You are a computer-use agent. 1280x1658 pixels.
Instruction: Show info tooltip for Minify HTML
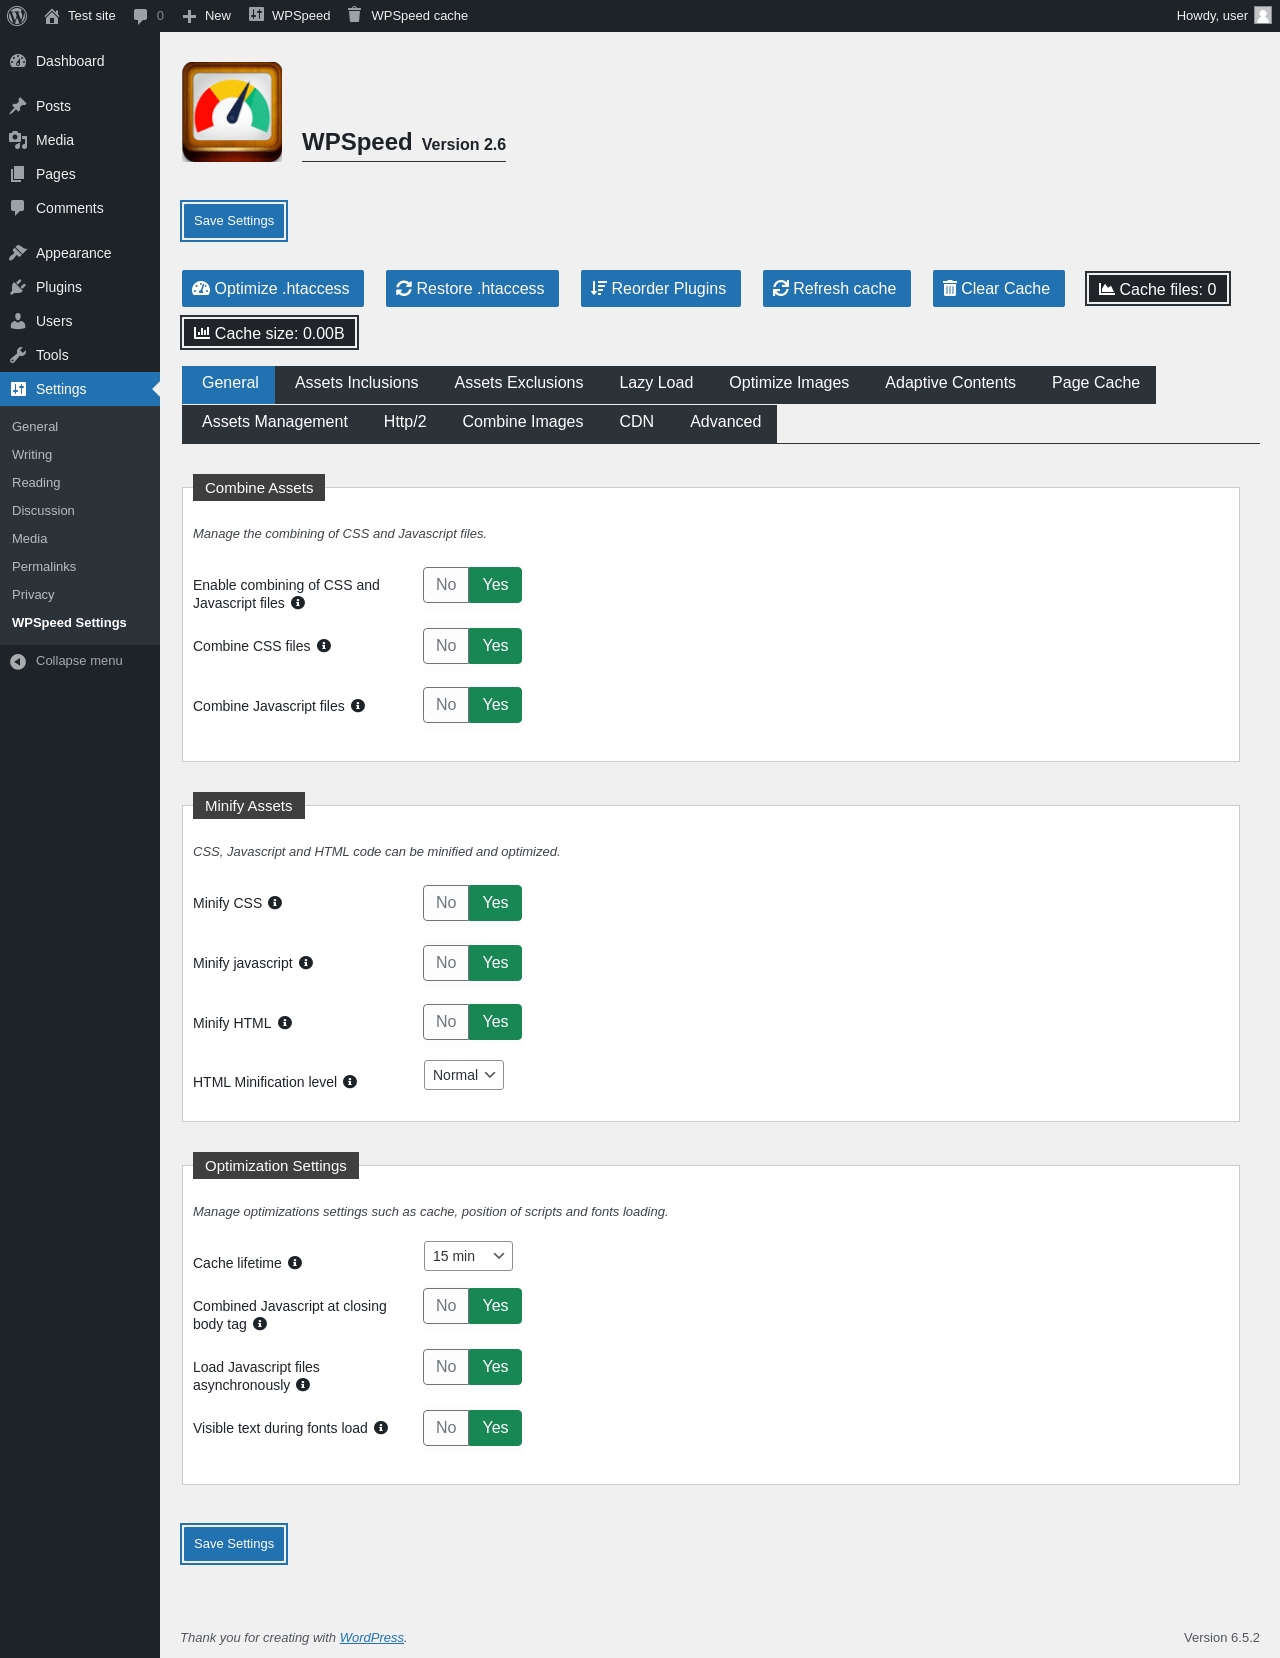coord(285,1023)
